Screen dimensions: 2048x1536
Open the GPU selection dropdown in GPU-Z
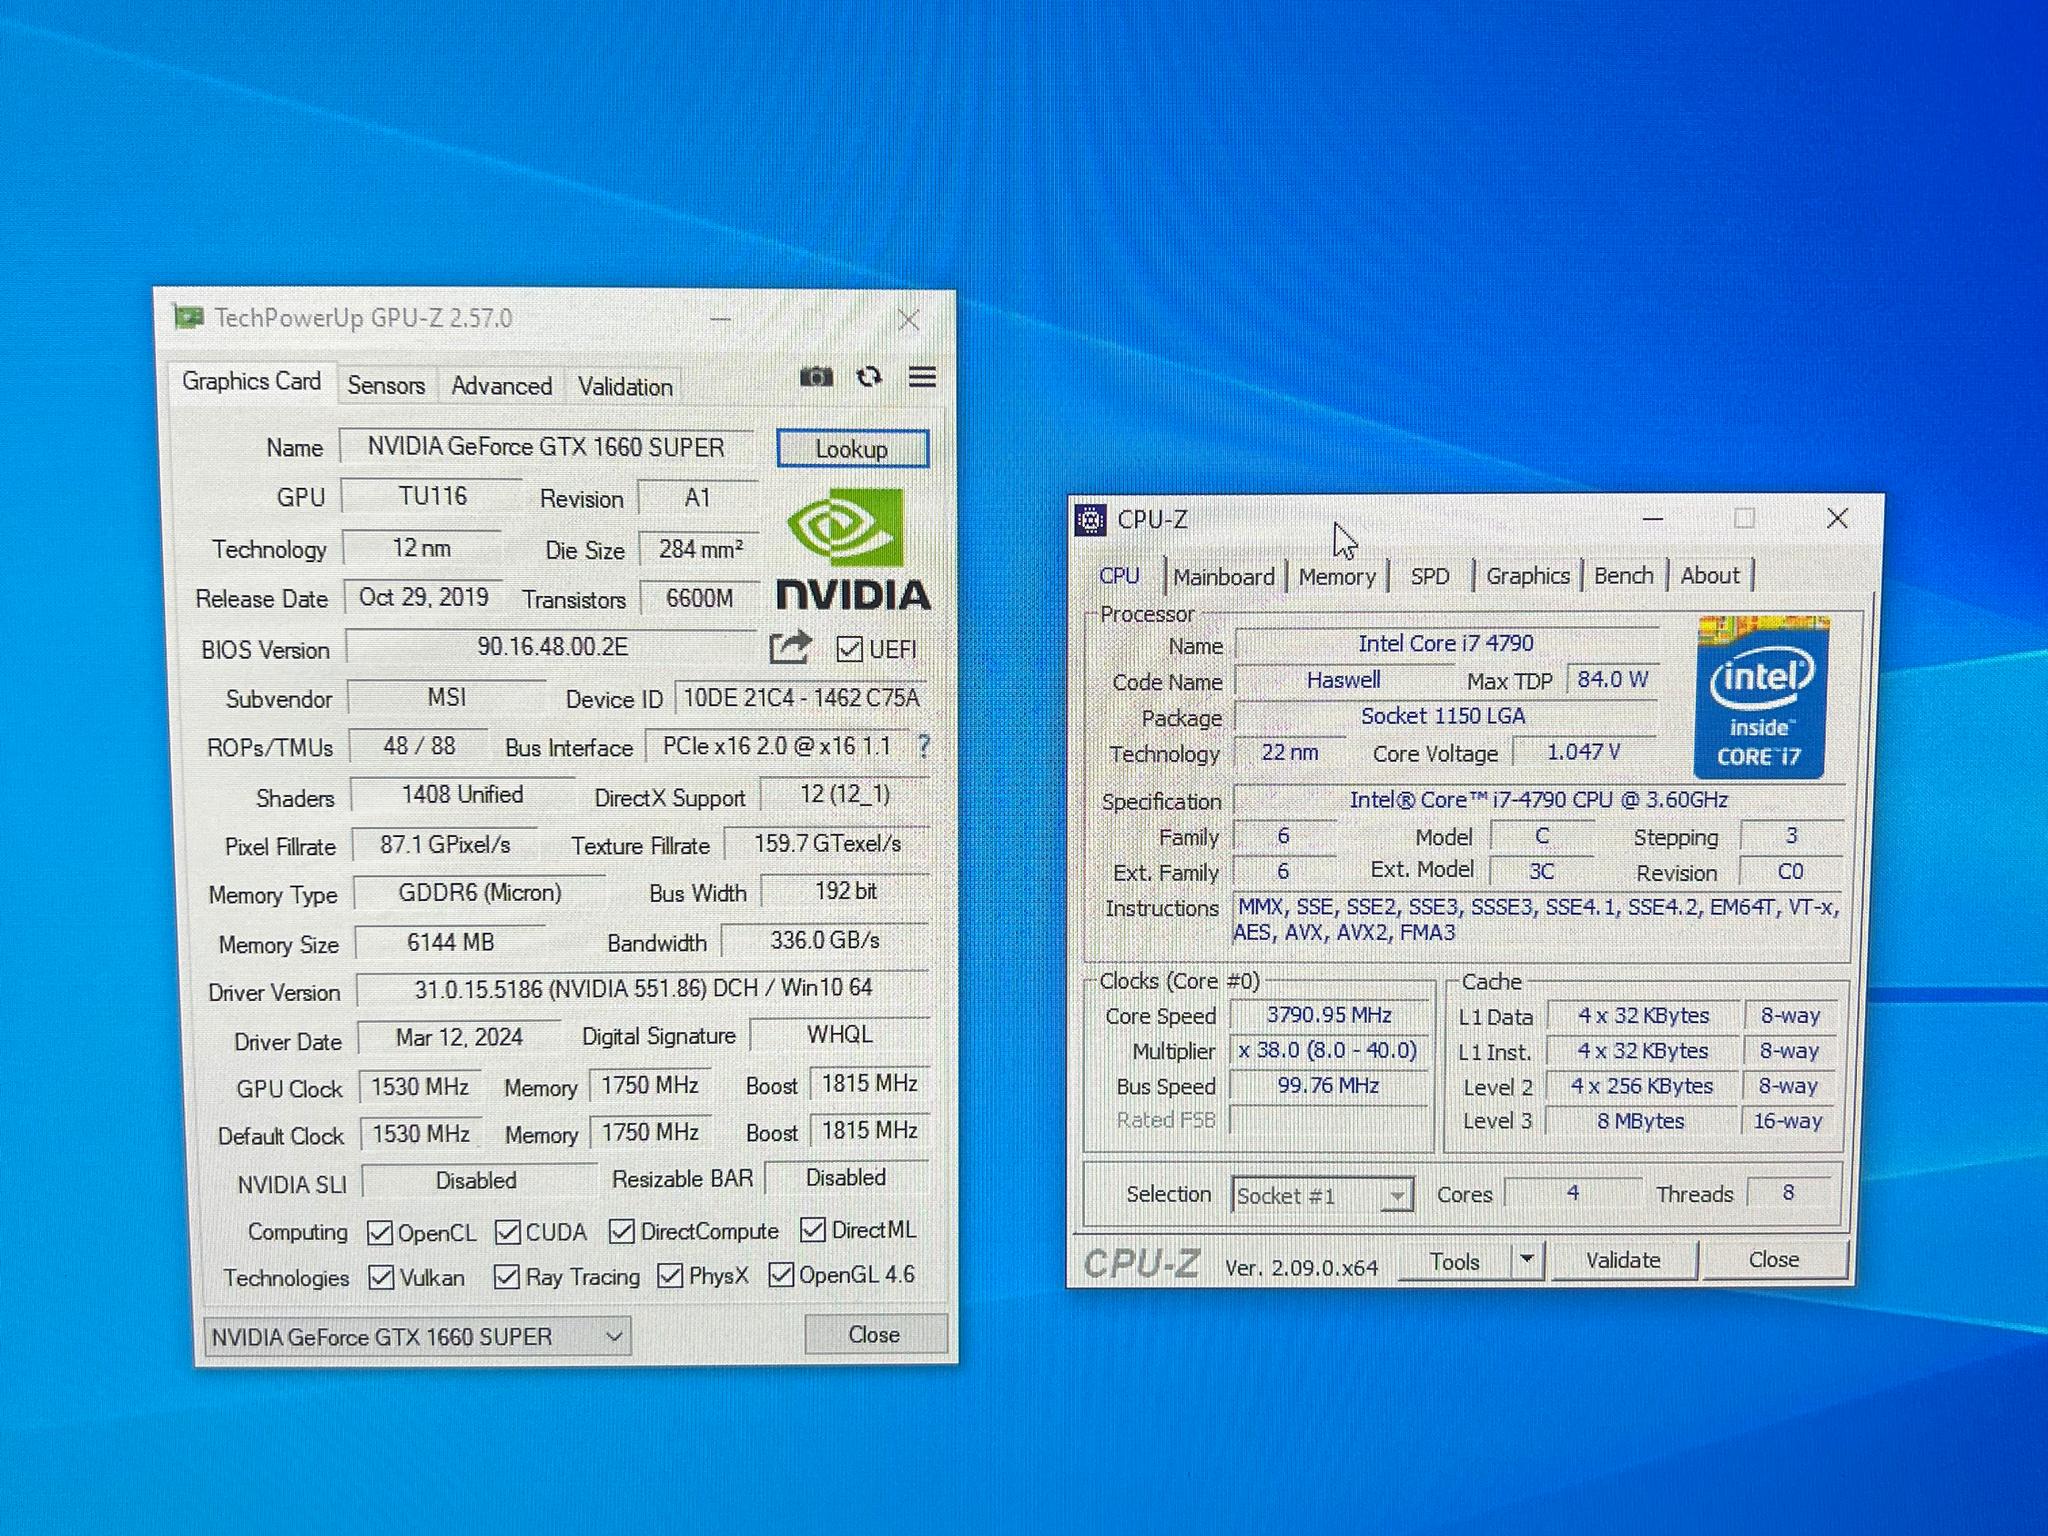(417, 1337)
